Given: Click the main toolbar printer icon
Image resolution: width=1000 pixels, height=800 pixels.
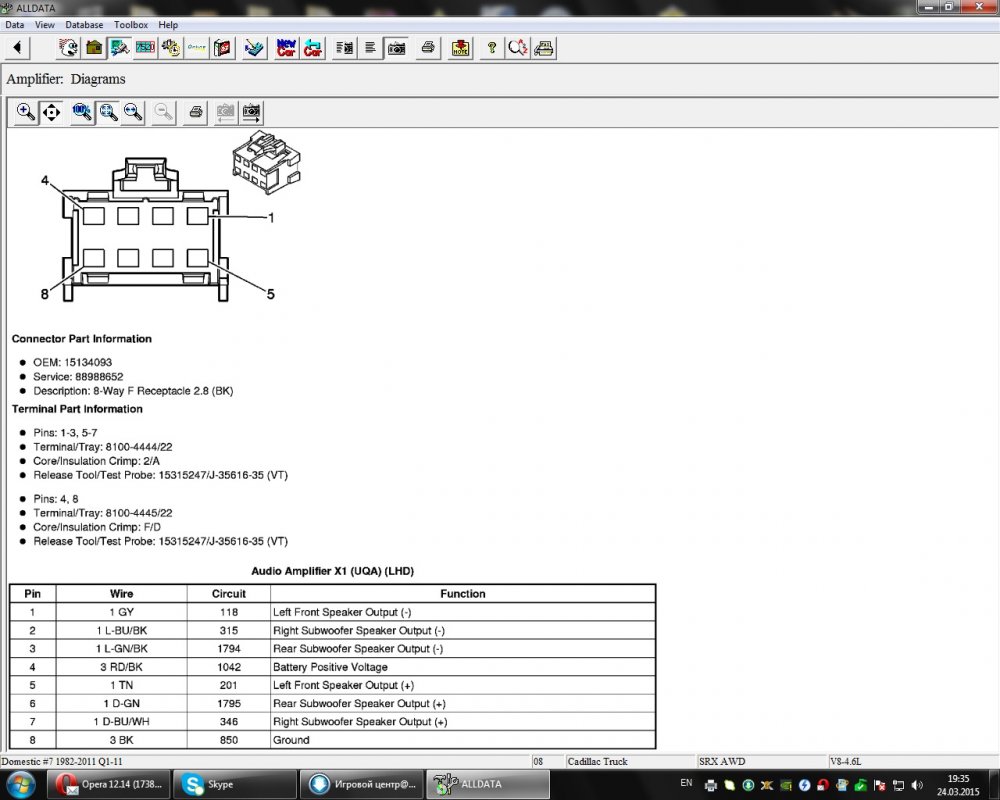Looking at the screenshot, I should (428, 47).
